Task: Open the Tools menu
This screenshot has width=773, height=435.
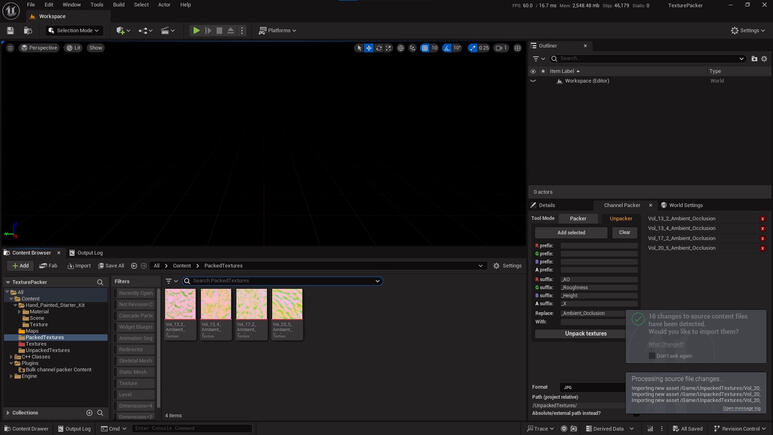Action: [97, 4]
